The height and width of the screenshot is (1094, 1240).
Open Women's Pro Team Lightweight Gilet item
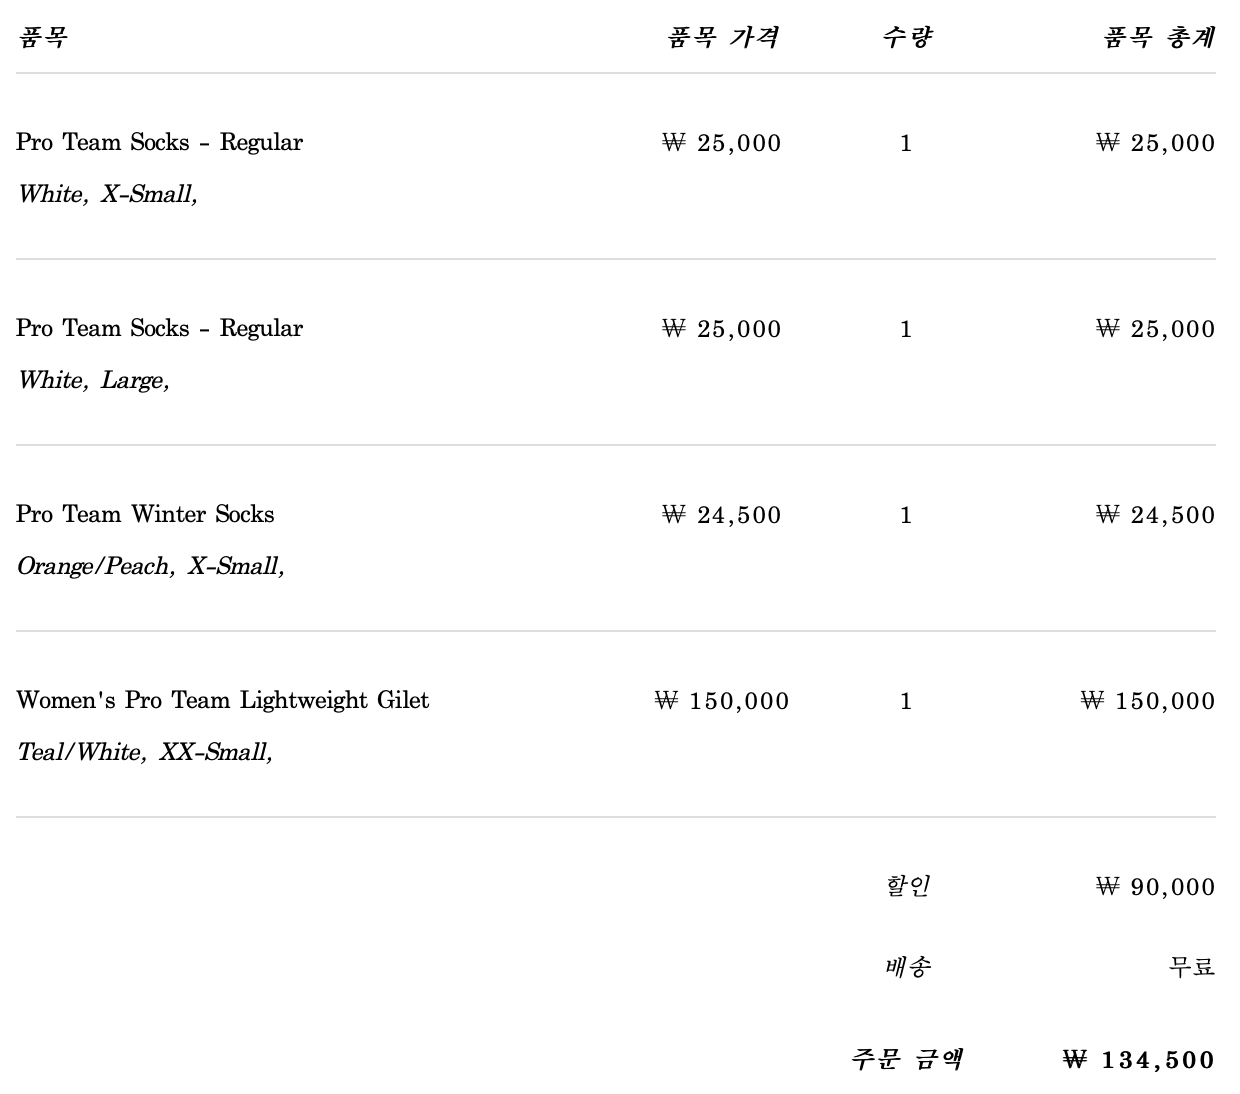(x=222, y=700)
